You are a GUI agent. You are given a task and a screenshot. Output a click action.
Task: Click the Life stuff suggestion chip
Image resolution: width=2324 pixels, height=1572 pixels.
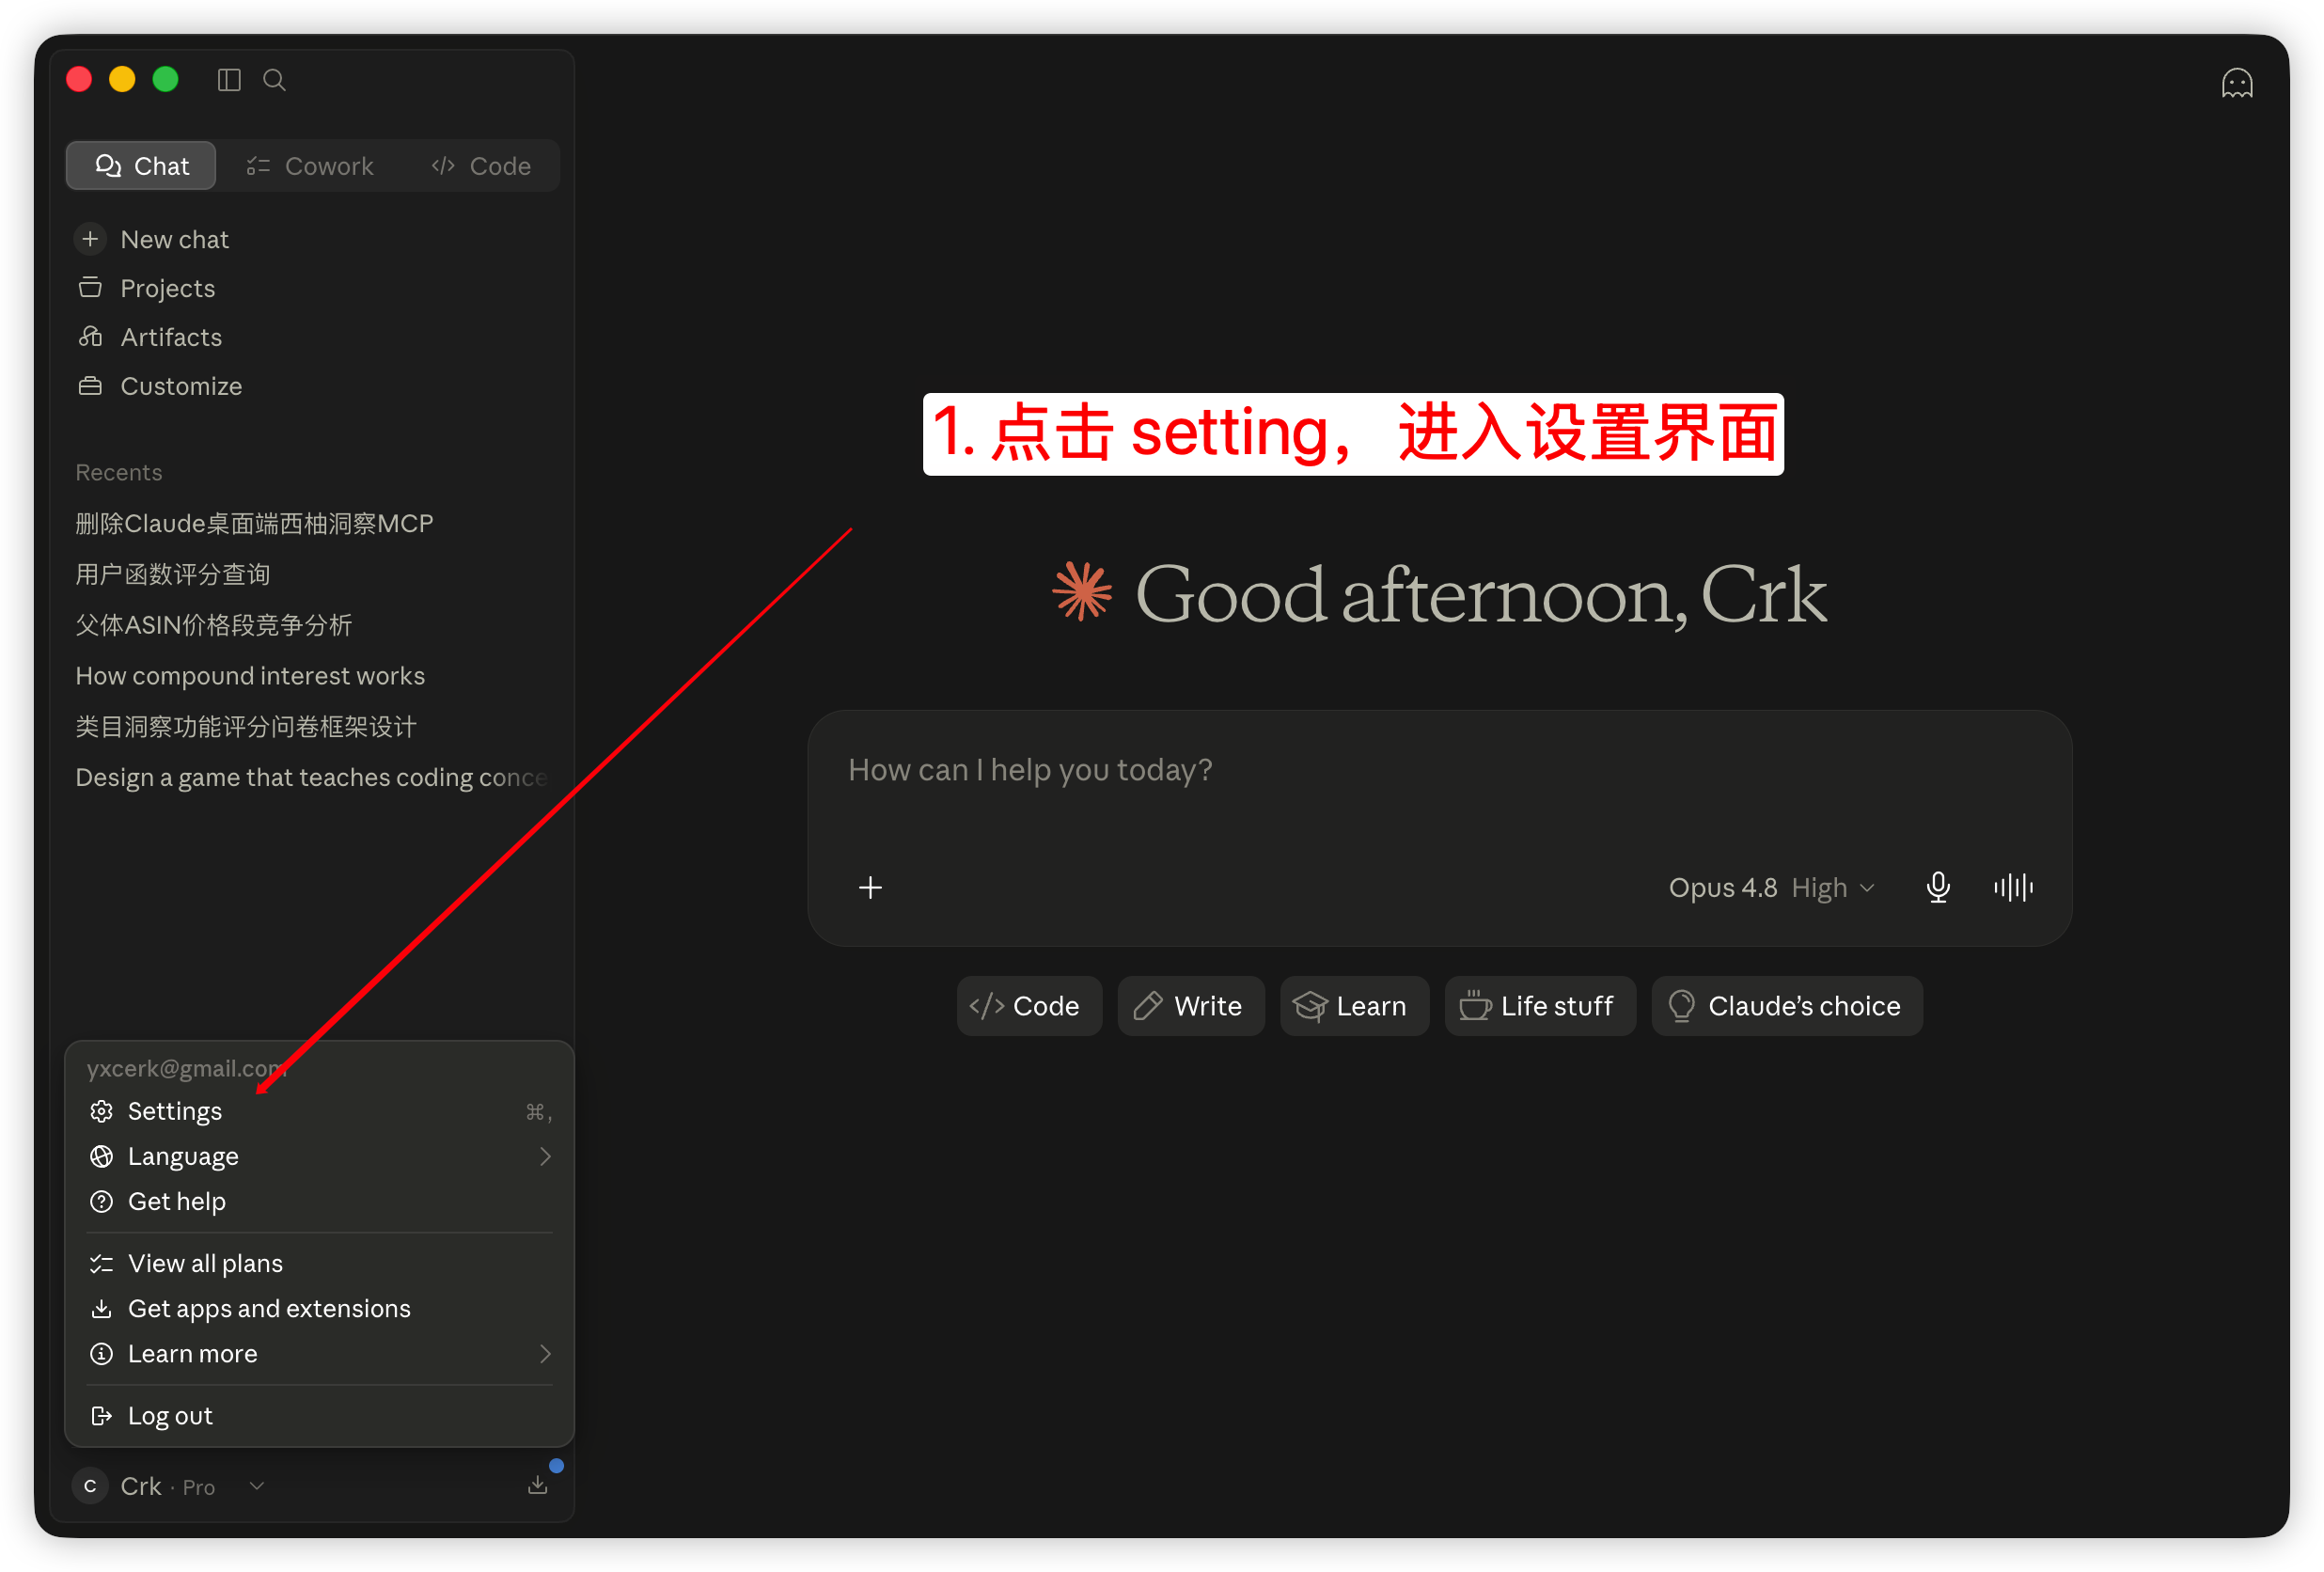pos(1540,1005)
